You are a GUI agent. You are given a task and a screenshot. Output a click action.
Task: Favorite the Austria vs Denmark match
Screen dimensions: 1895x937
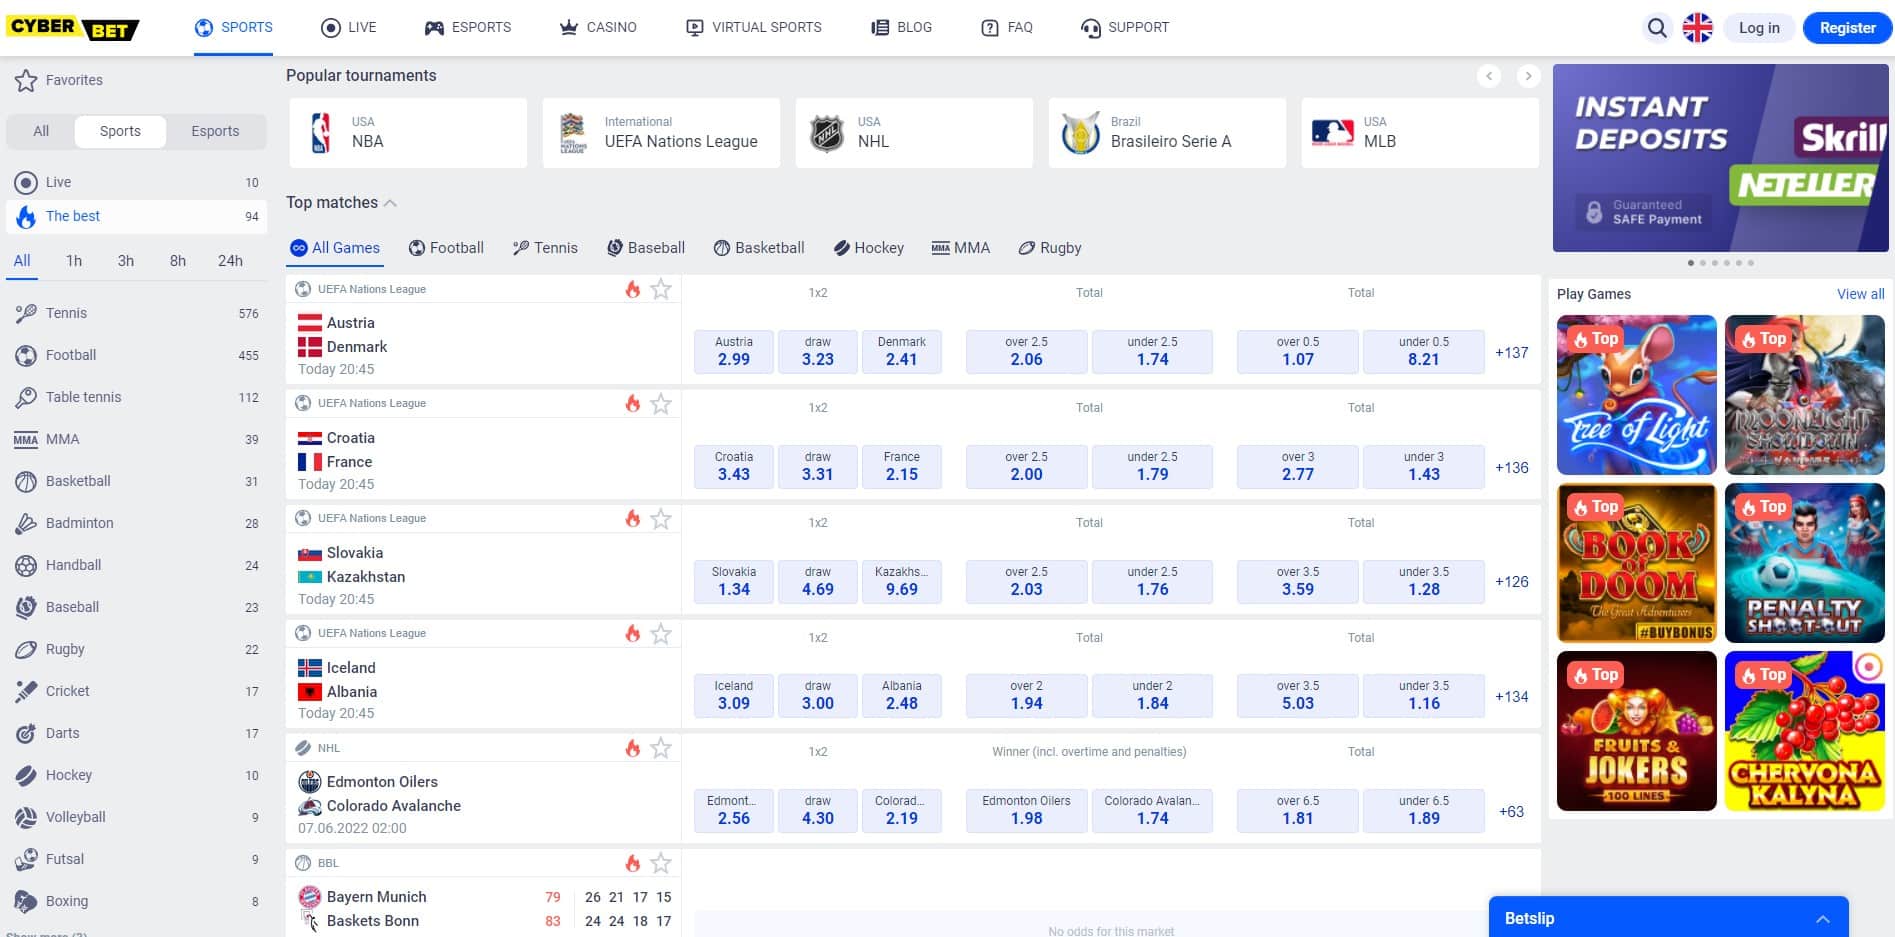click(661, 289)
